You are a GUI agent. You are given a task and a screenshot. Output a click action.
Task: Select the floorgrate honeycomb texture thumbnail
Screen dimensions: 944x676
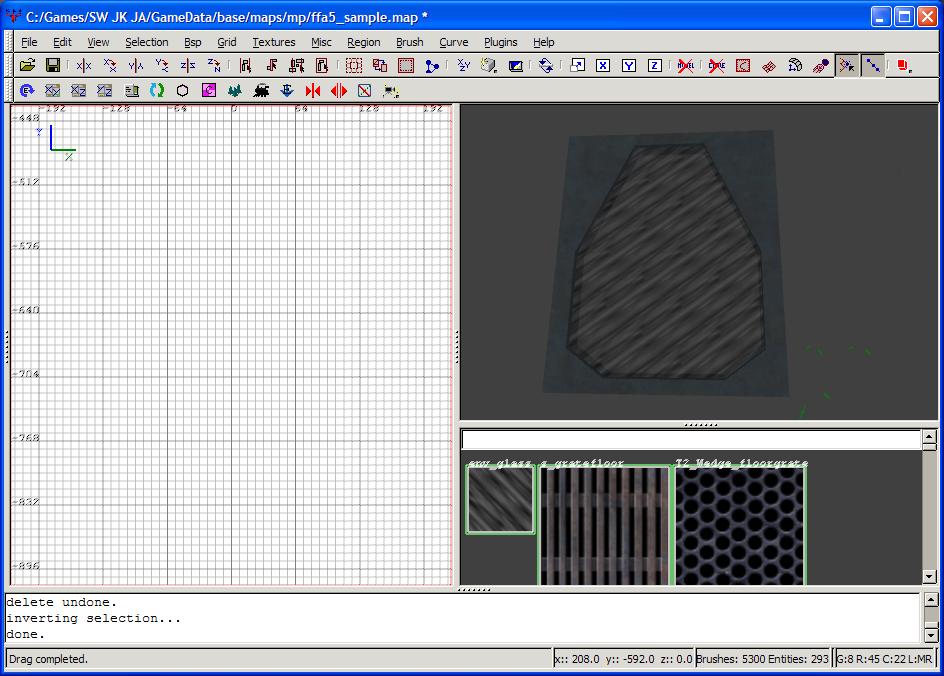tap(740, 526)
